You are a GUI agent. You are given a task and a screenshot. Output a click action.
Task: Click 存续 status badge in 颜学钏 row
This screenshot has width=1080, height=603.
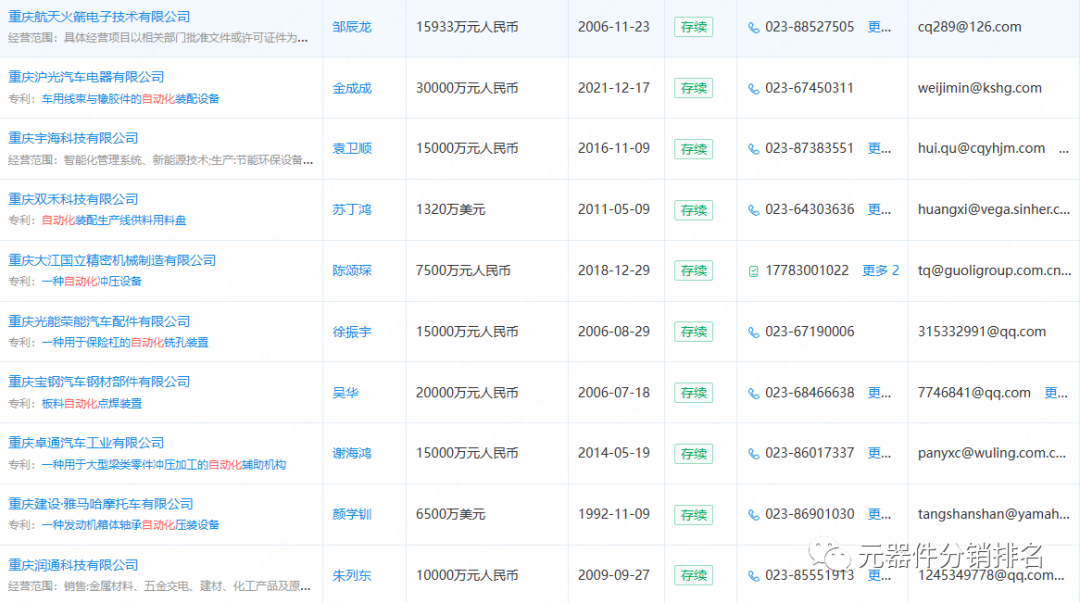pyautogui.click(x=694, y=515)
